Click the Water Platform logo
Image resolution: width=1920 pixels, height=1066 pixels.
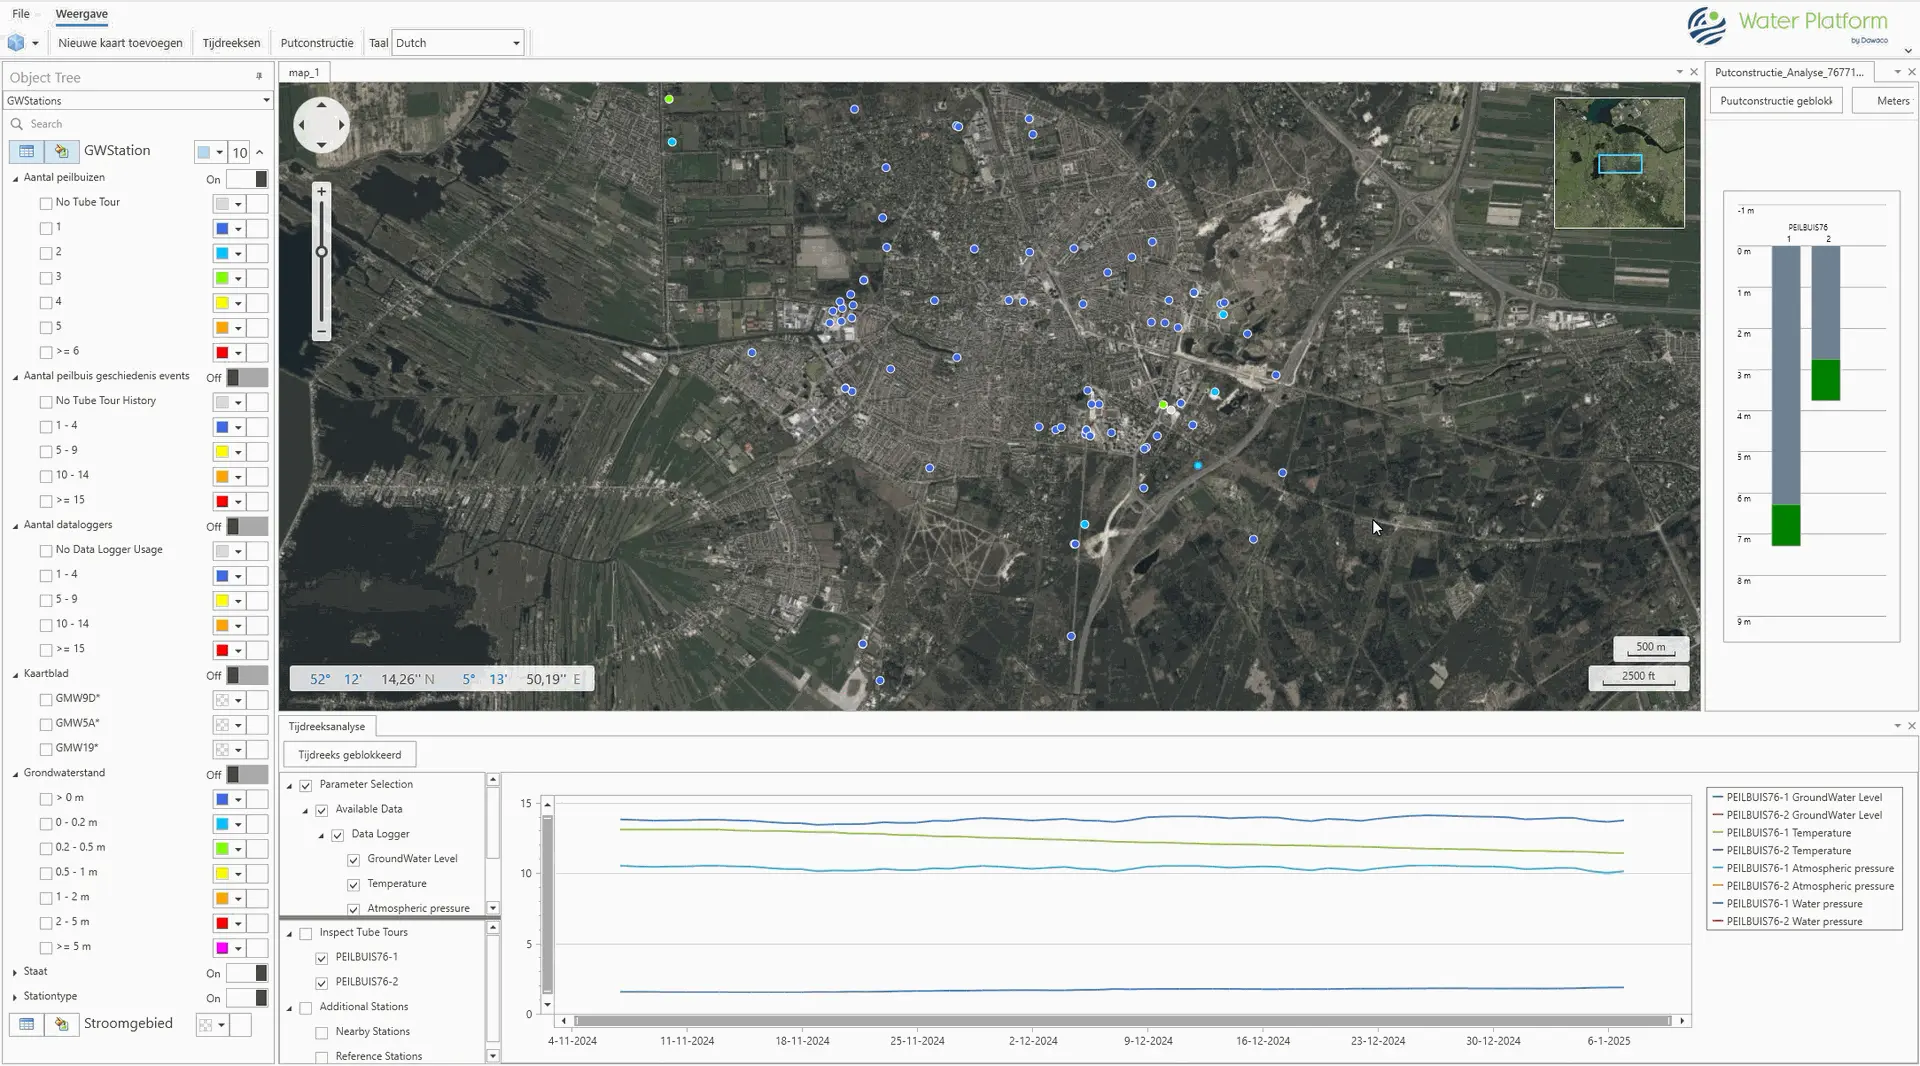point(1788,25)
